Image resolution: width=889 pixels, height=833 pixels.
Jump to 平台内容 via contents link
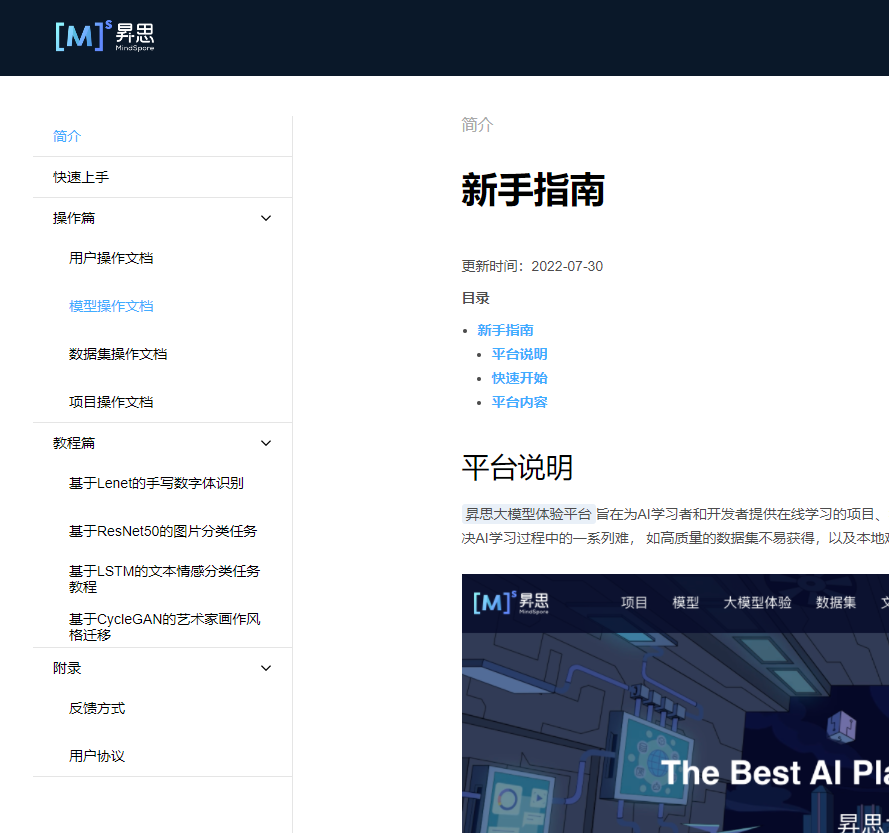519,402
